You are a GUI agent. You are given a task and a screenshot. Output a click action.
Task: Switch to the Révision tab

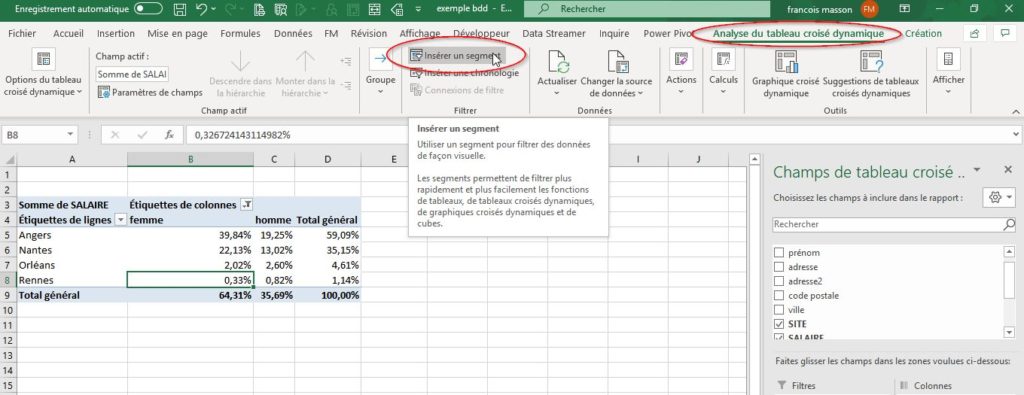pyautogui.click(x=369, y=33)
